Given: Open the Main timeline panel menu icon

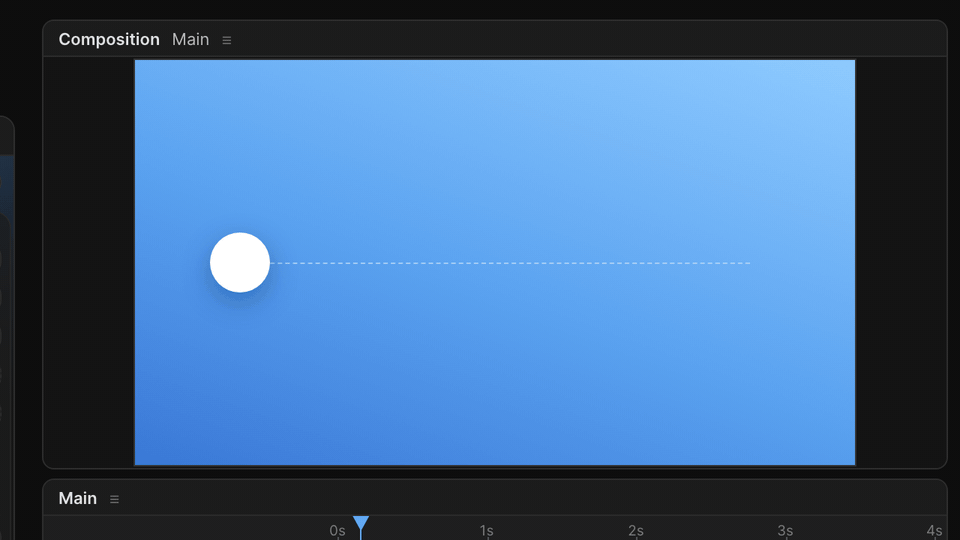Looking at the screenshot, I should pos(114,499).
